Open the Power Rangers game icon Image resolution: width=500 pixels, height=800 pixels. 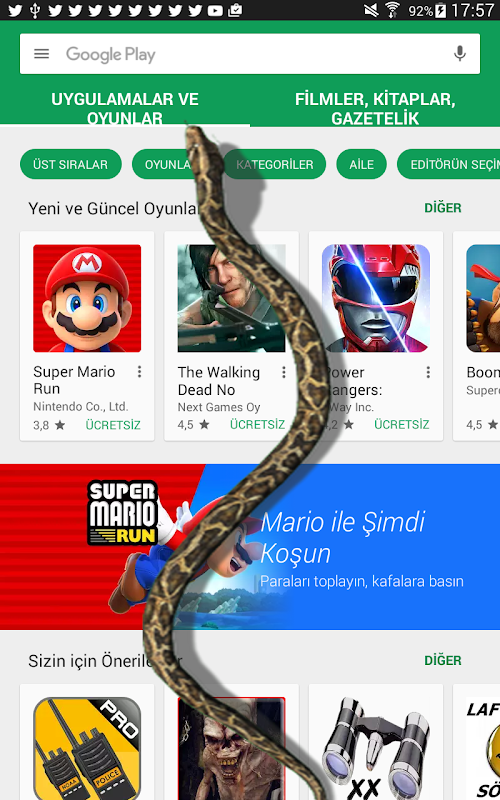[376, 298]
